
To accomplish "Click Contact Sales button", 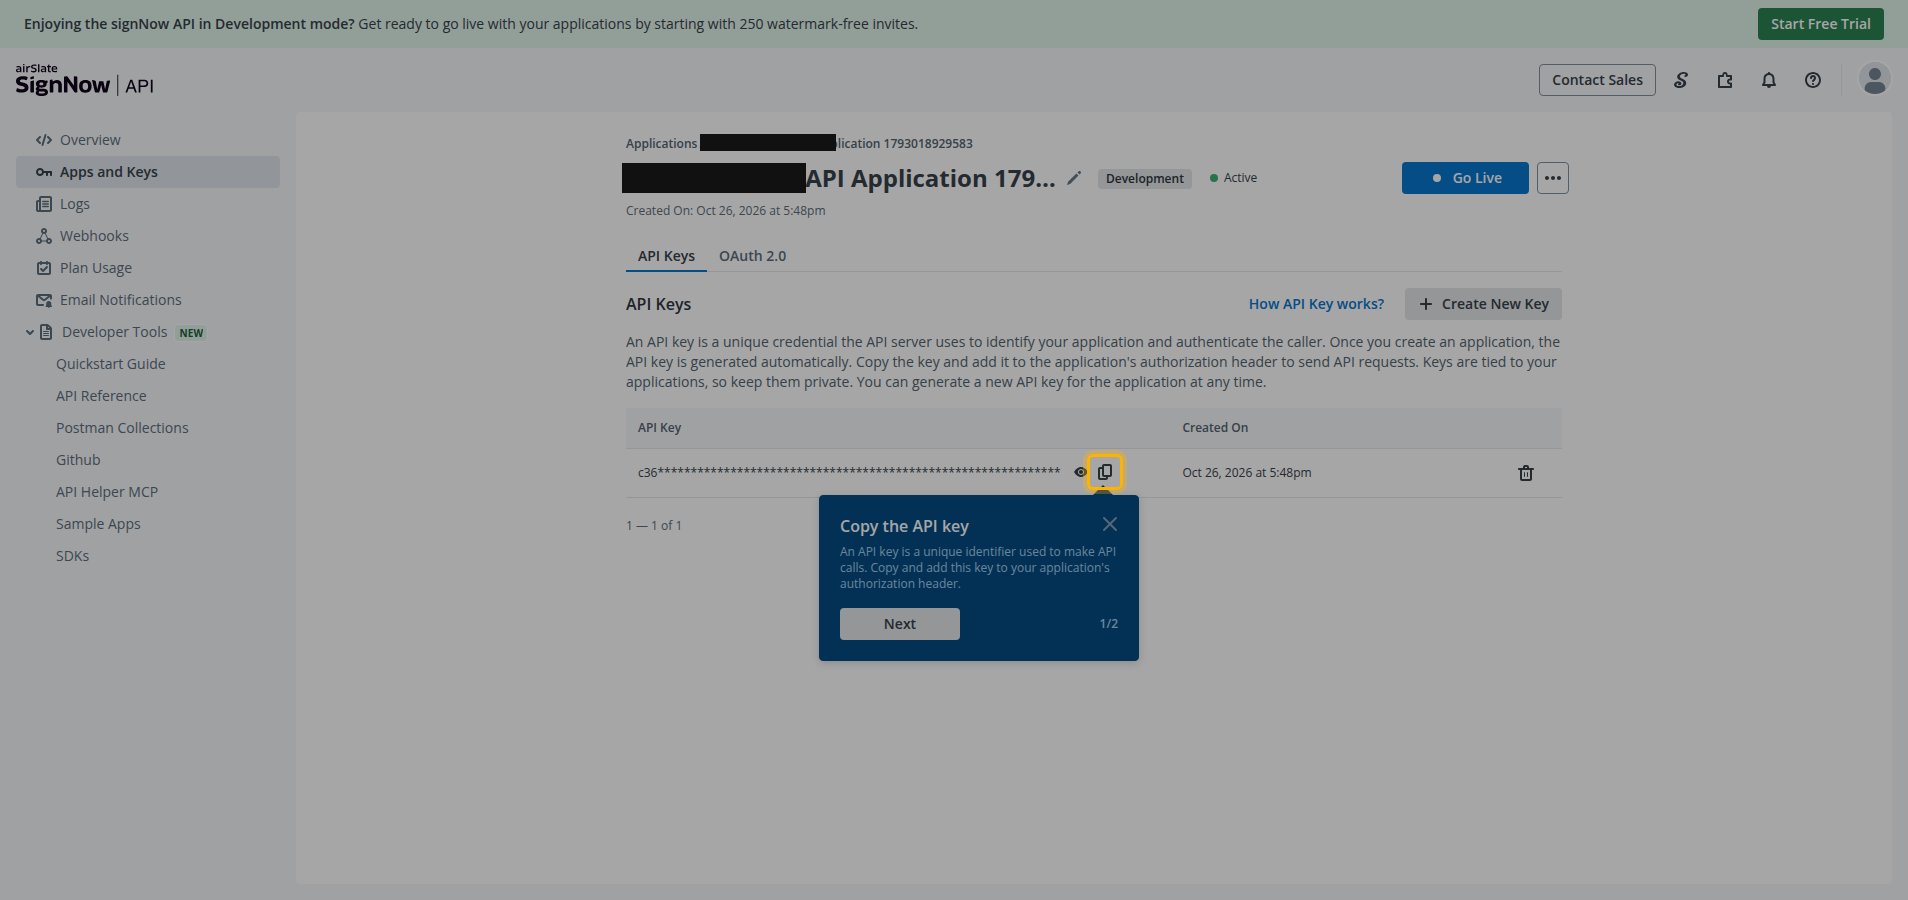I will point(1597,80).
